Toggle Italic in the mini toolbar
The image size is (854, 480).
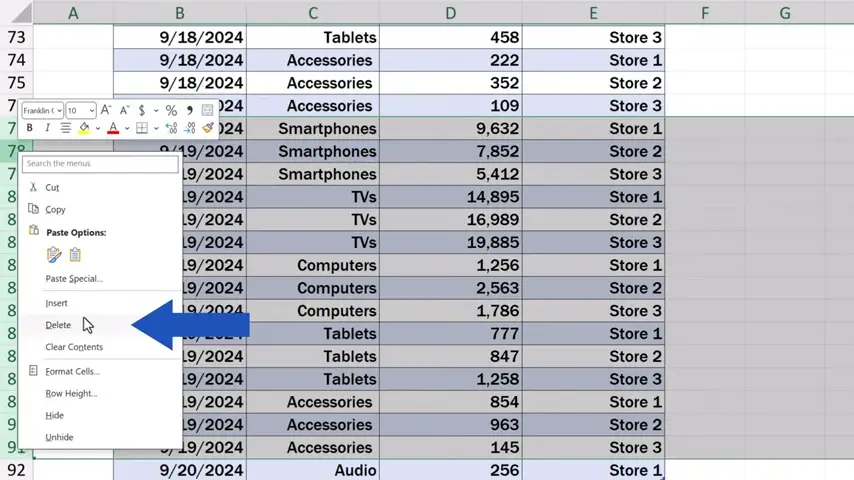(x=48, y=128)
